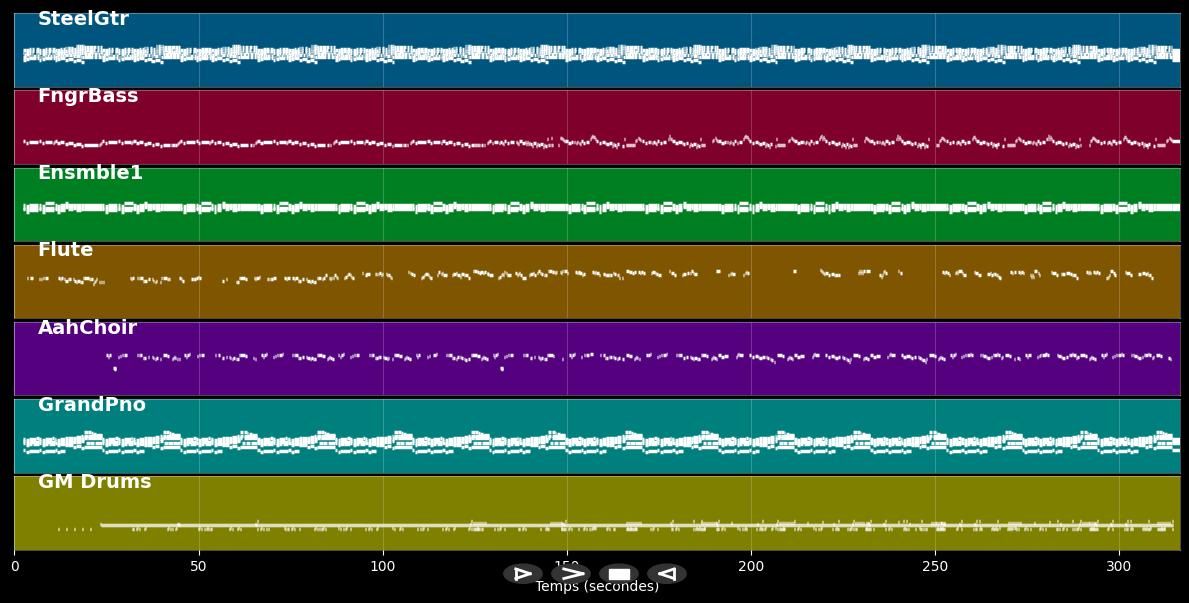
Task: Jump to the 100 seconds axis marker
Action: point(383,566)
